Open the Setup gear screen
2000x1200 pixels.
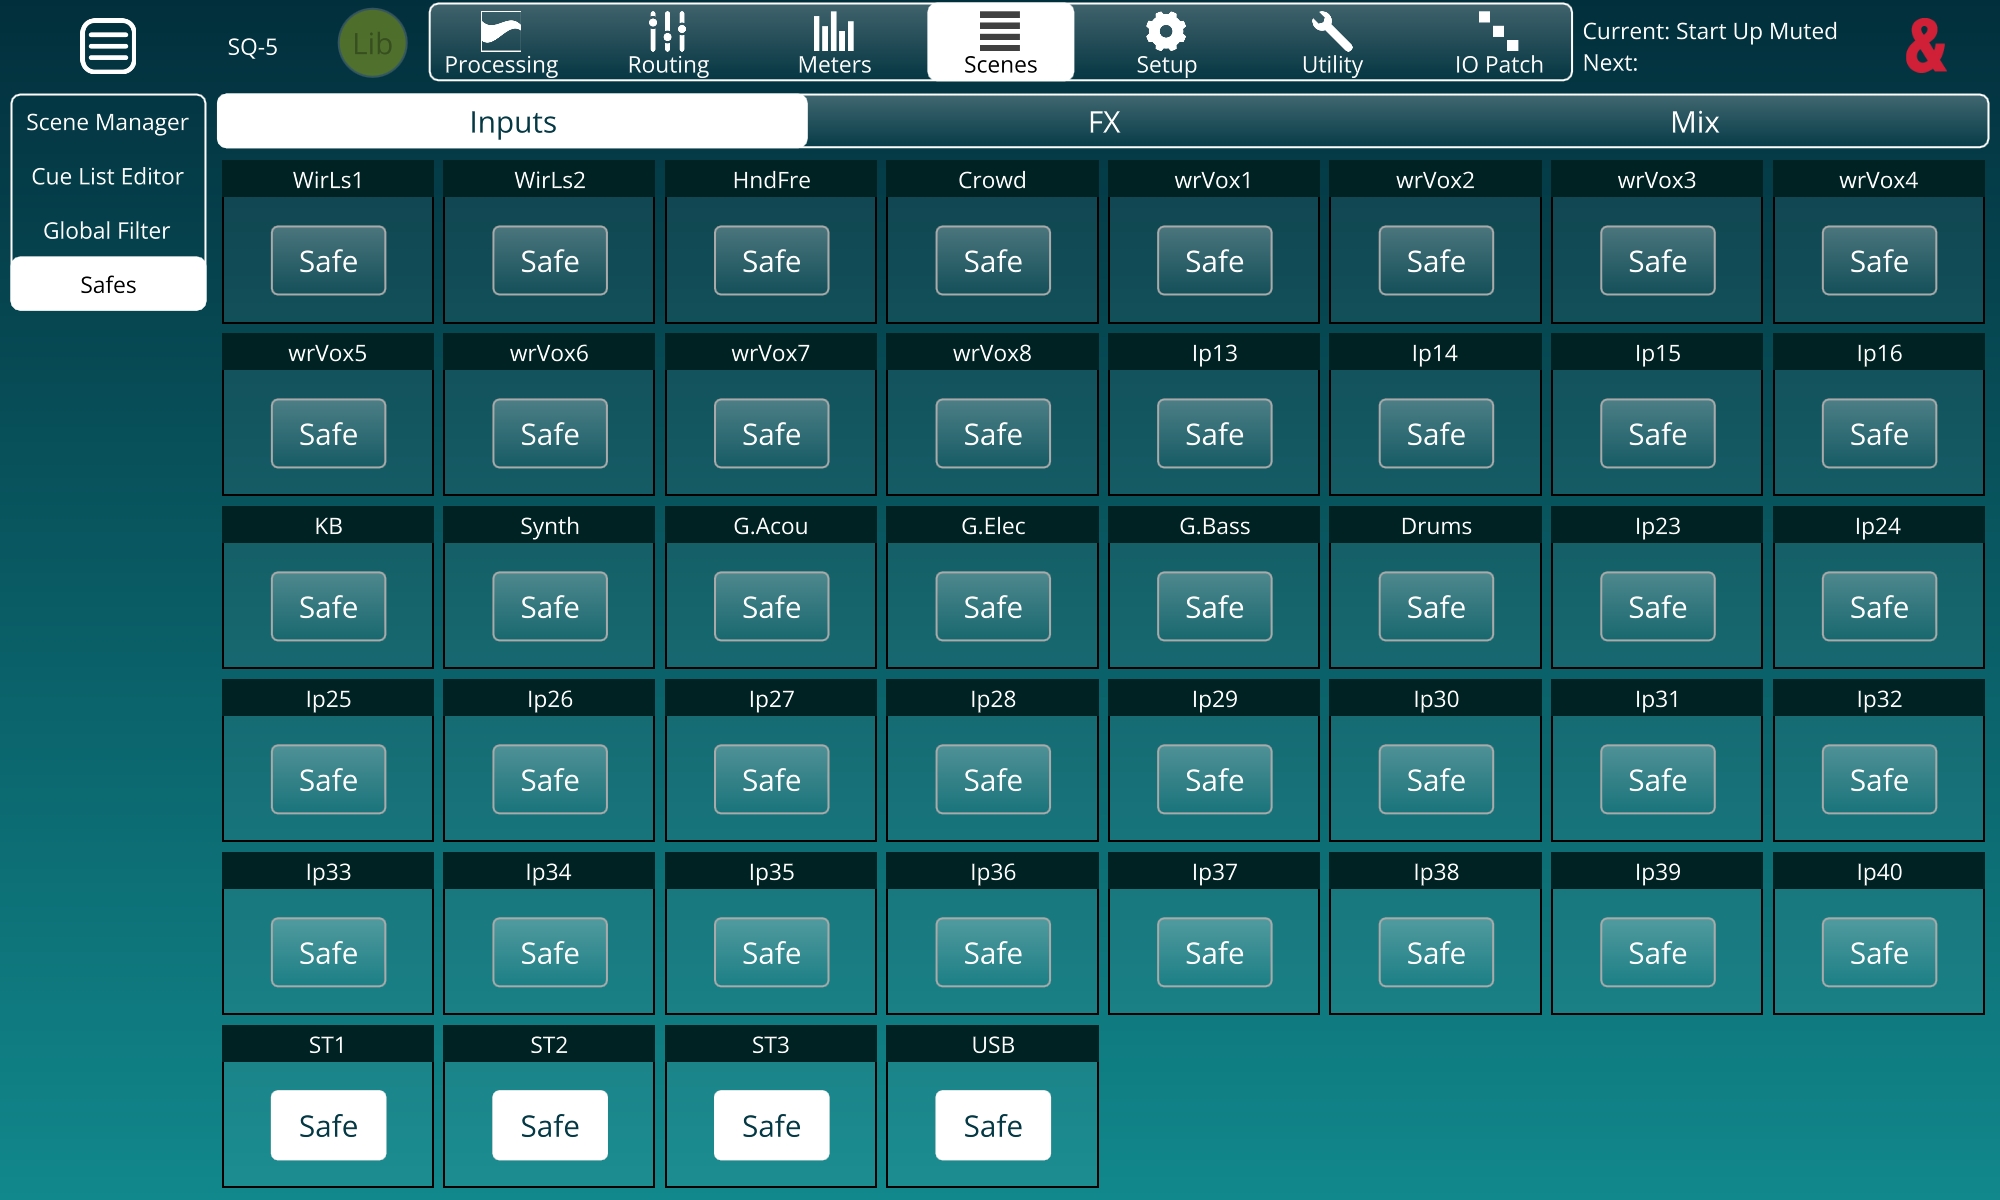[1166, 43]
